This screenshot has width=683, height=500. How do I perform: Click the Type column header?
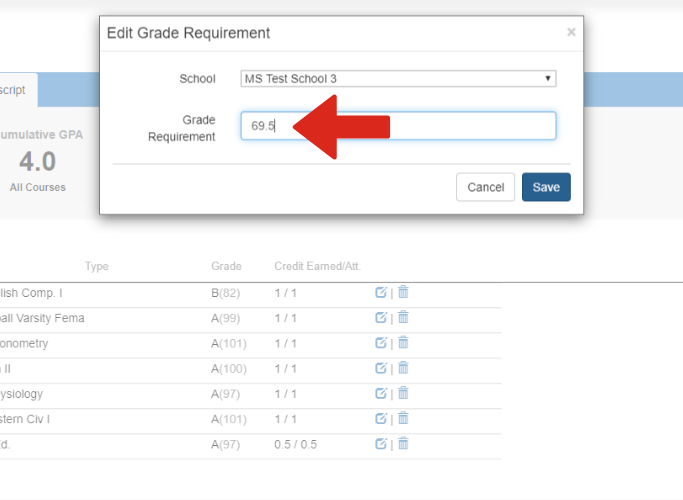pyautogui.click(x=97, y=266)
